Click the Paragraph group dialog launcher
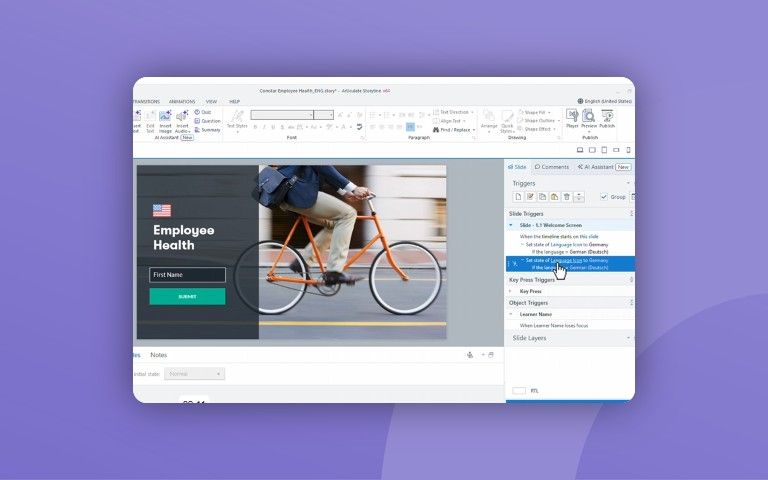 point(474,138)
